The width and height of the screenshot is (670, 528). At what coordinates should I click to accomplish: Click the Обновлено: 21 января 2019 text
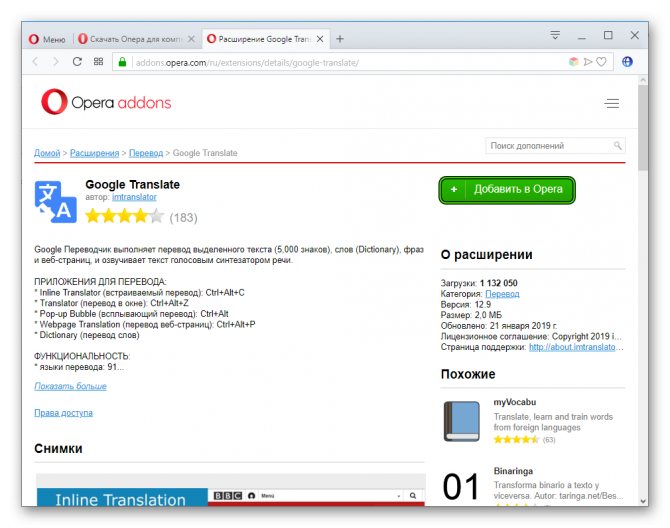pyautogui.click(x=499, y=326)
